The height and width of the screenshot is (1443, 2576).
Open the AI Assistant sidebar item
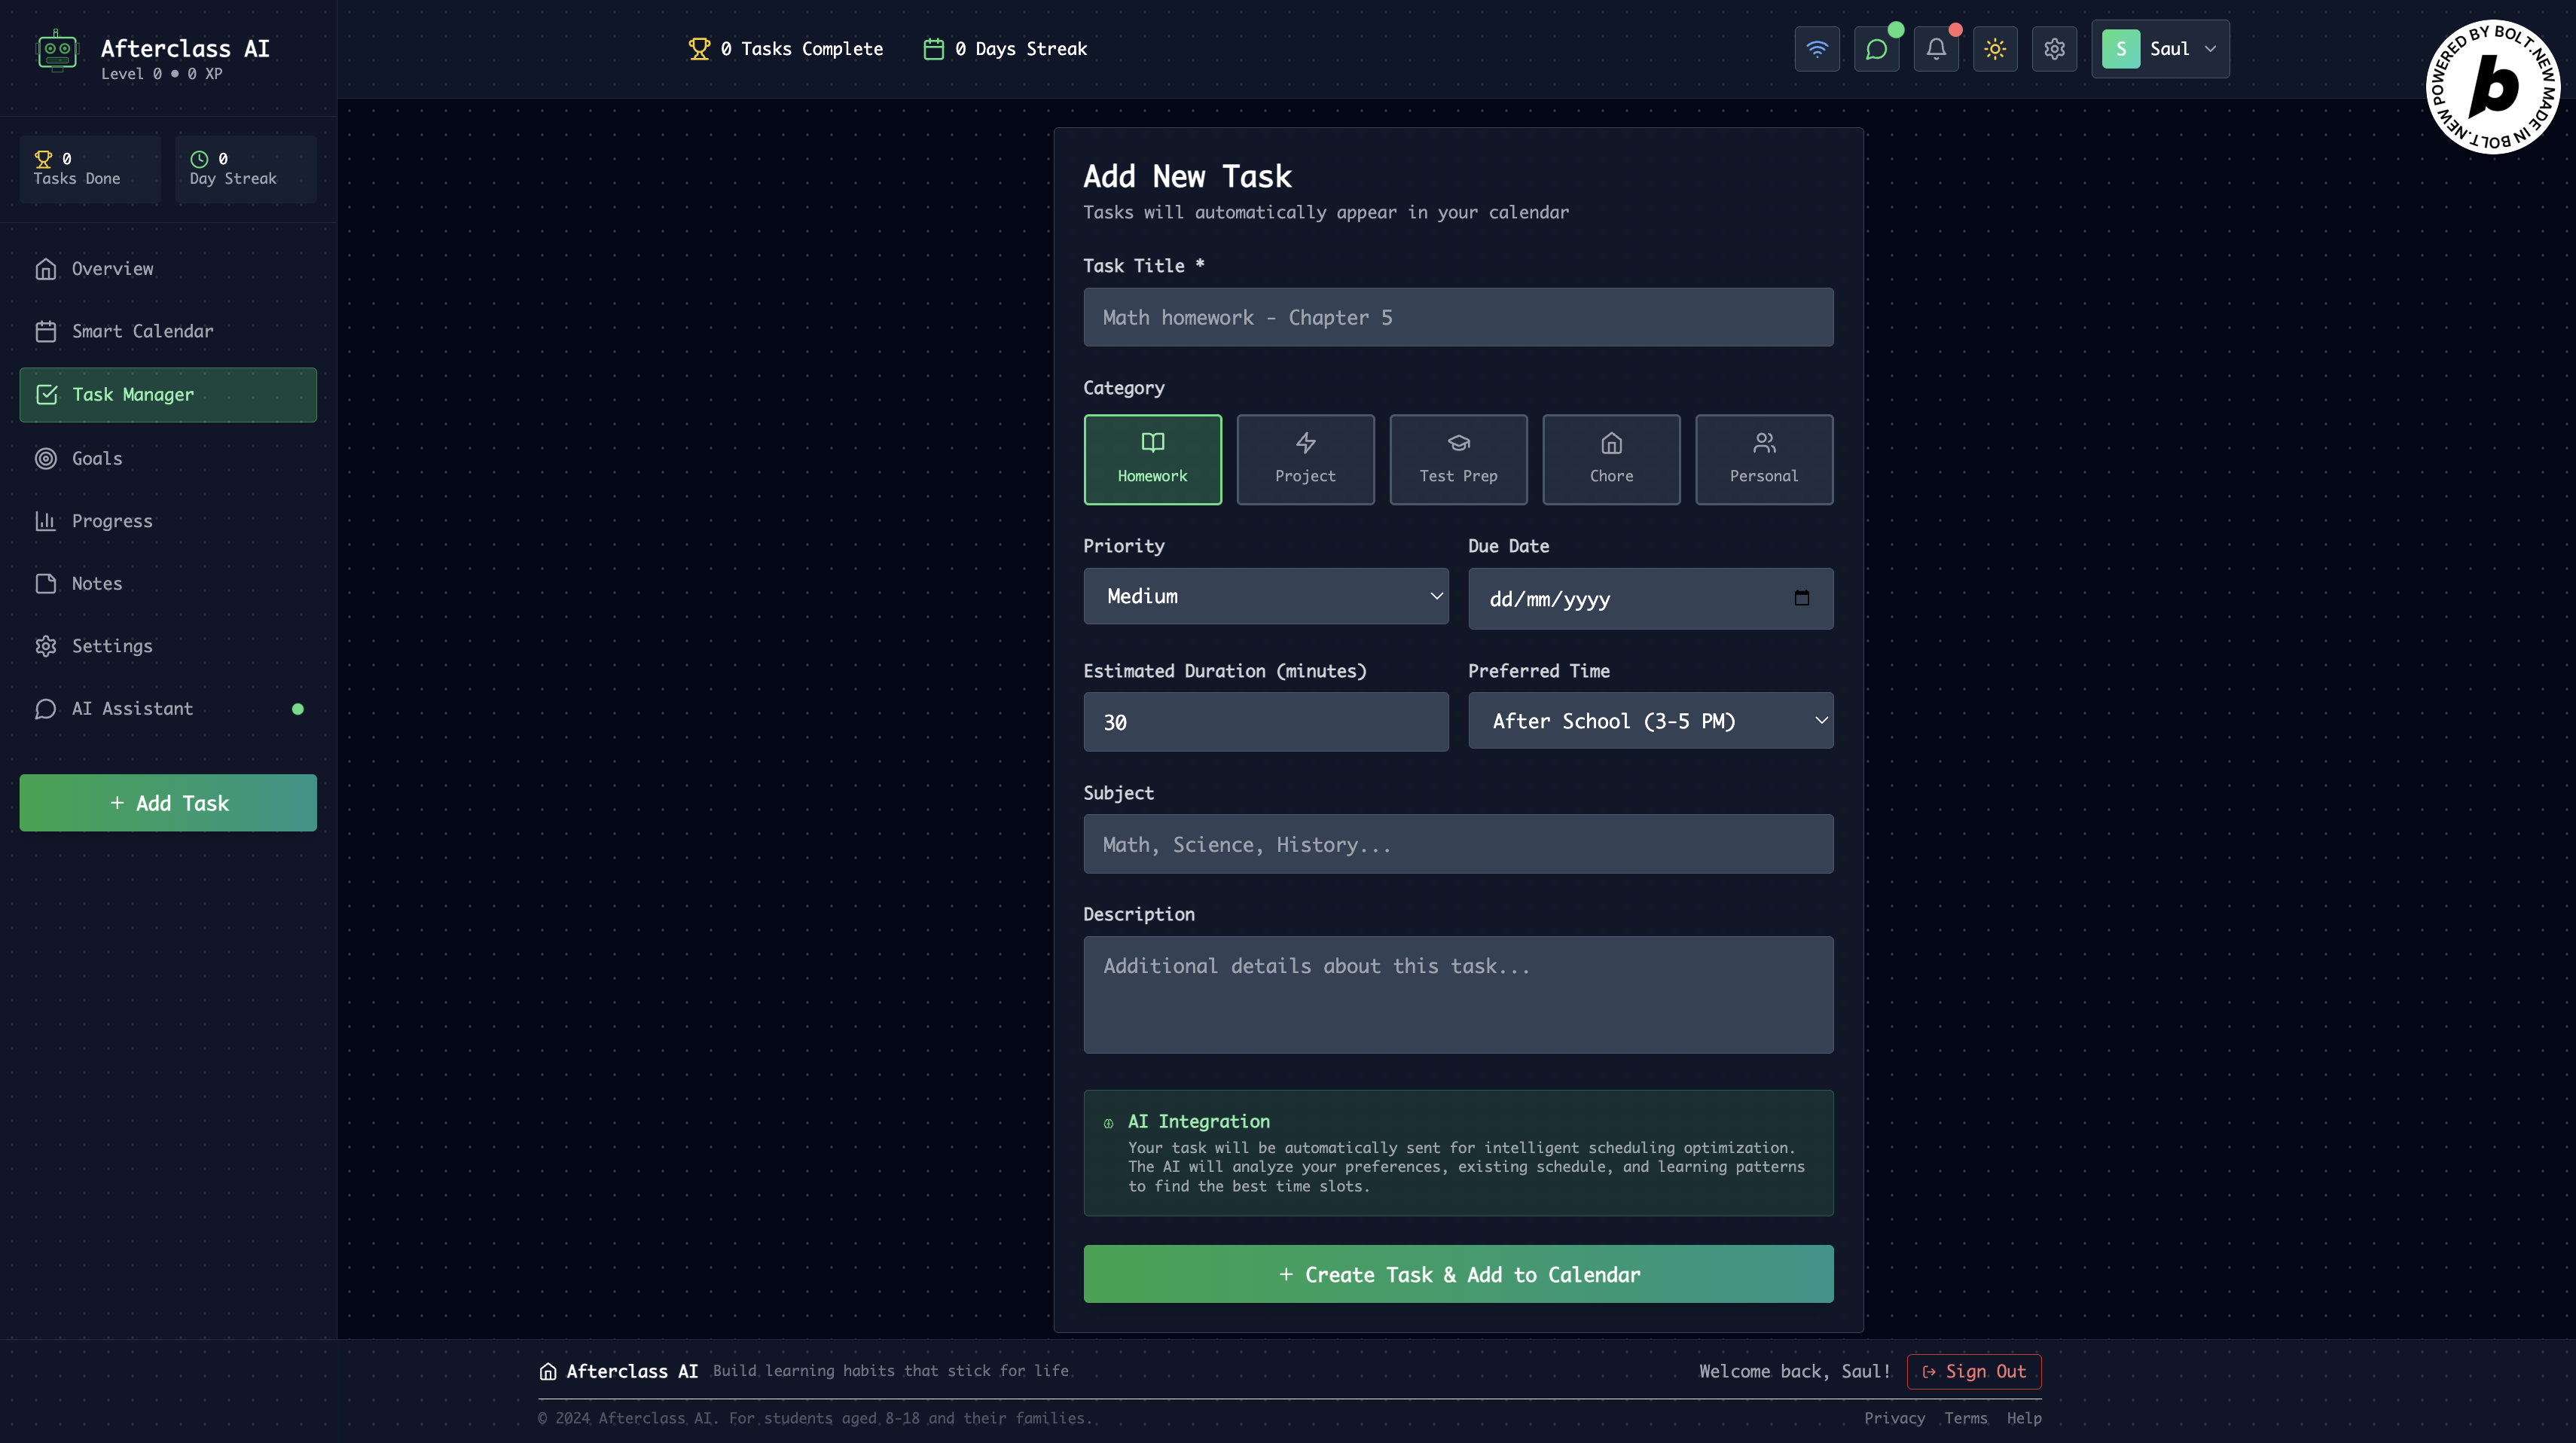pos(132,708)
